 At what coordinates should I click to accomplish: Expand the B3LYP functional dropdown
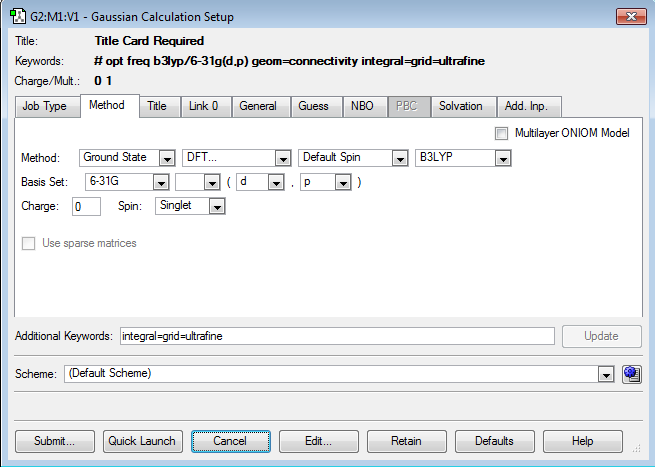463,158
